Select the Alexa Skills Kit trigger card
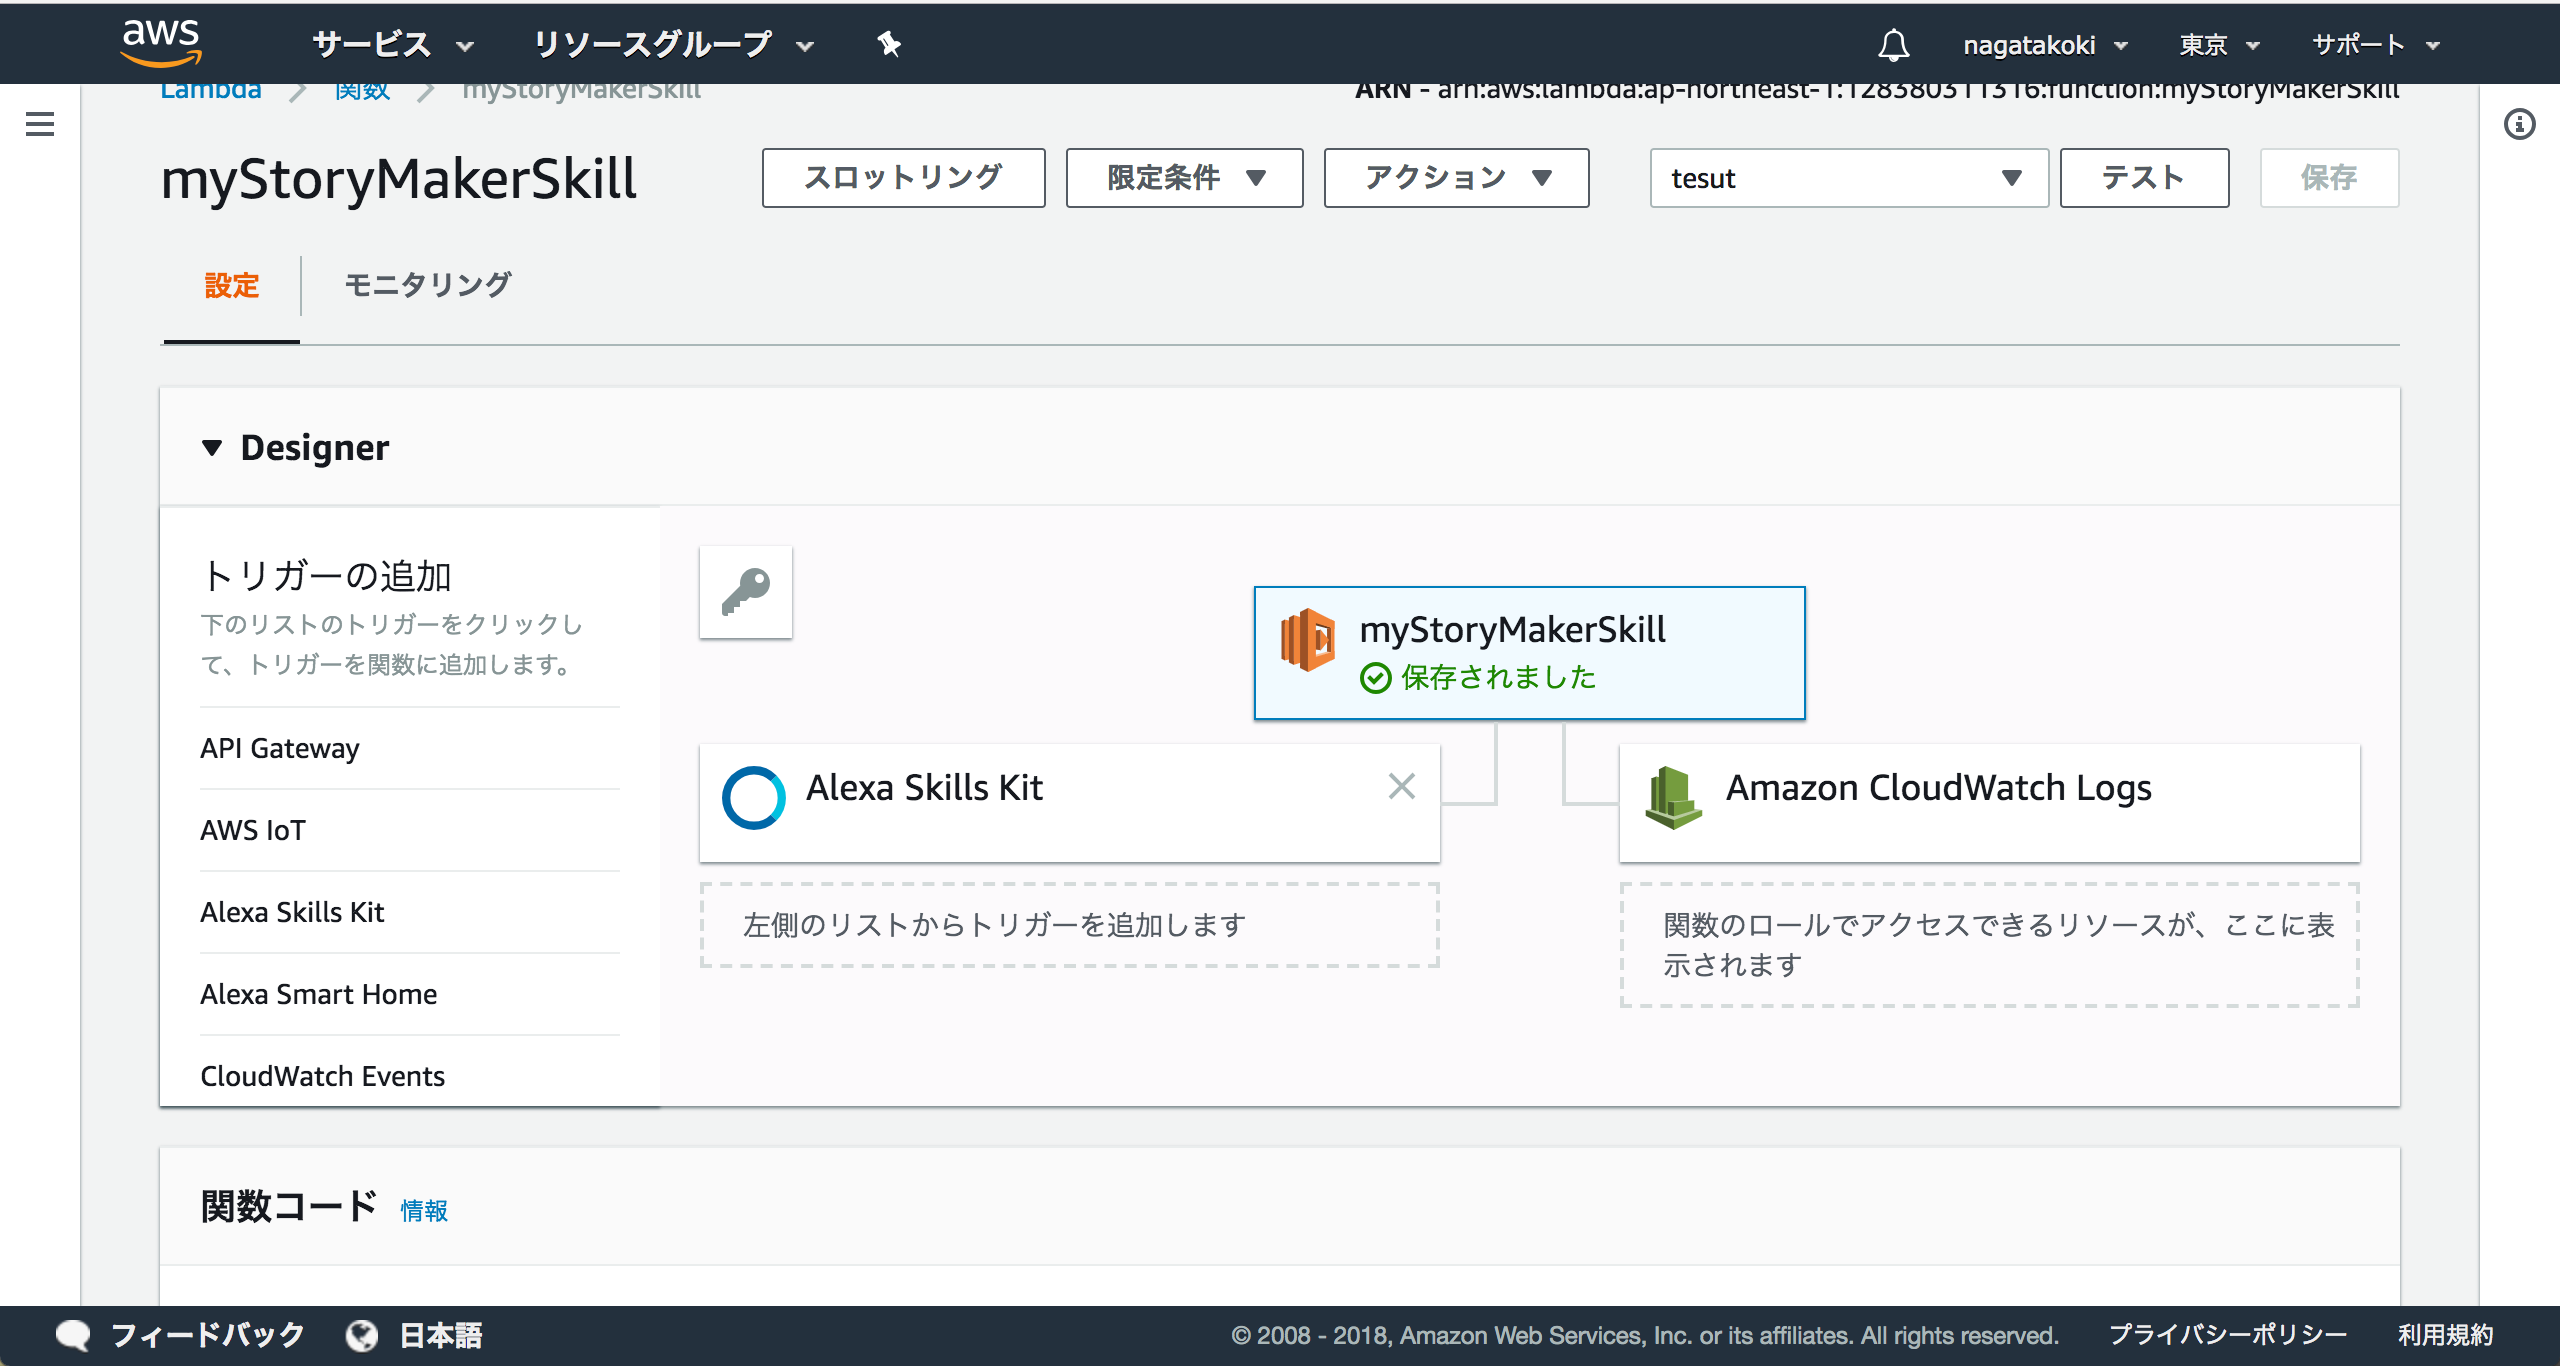The image size is (2560, 1366). 1069,802
